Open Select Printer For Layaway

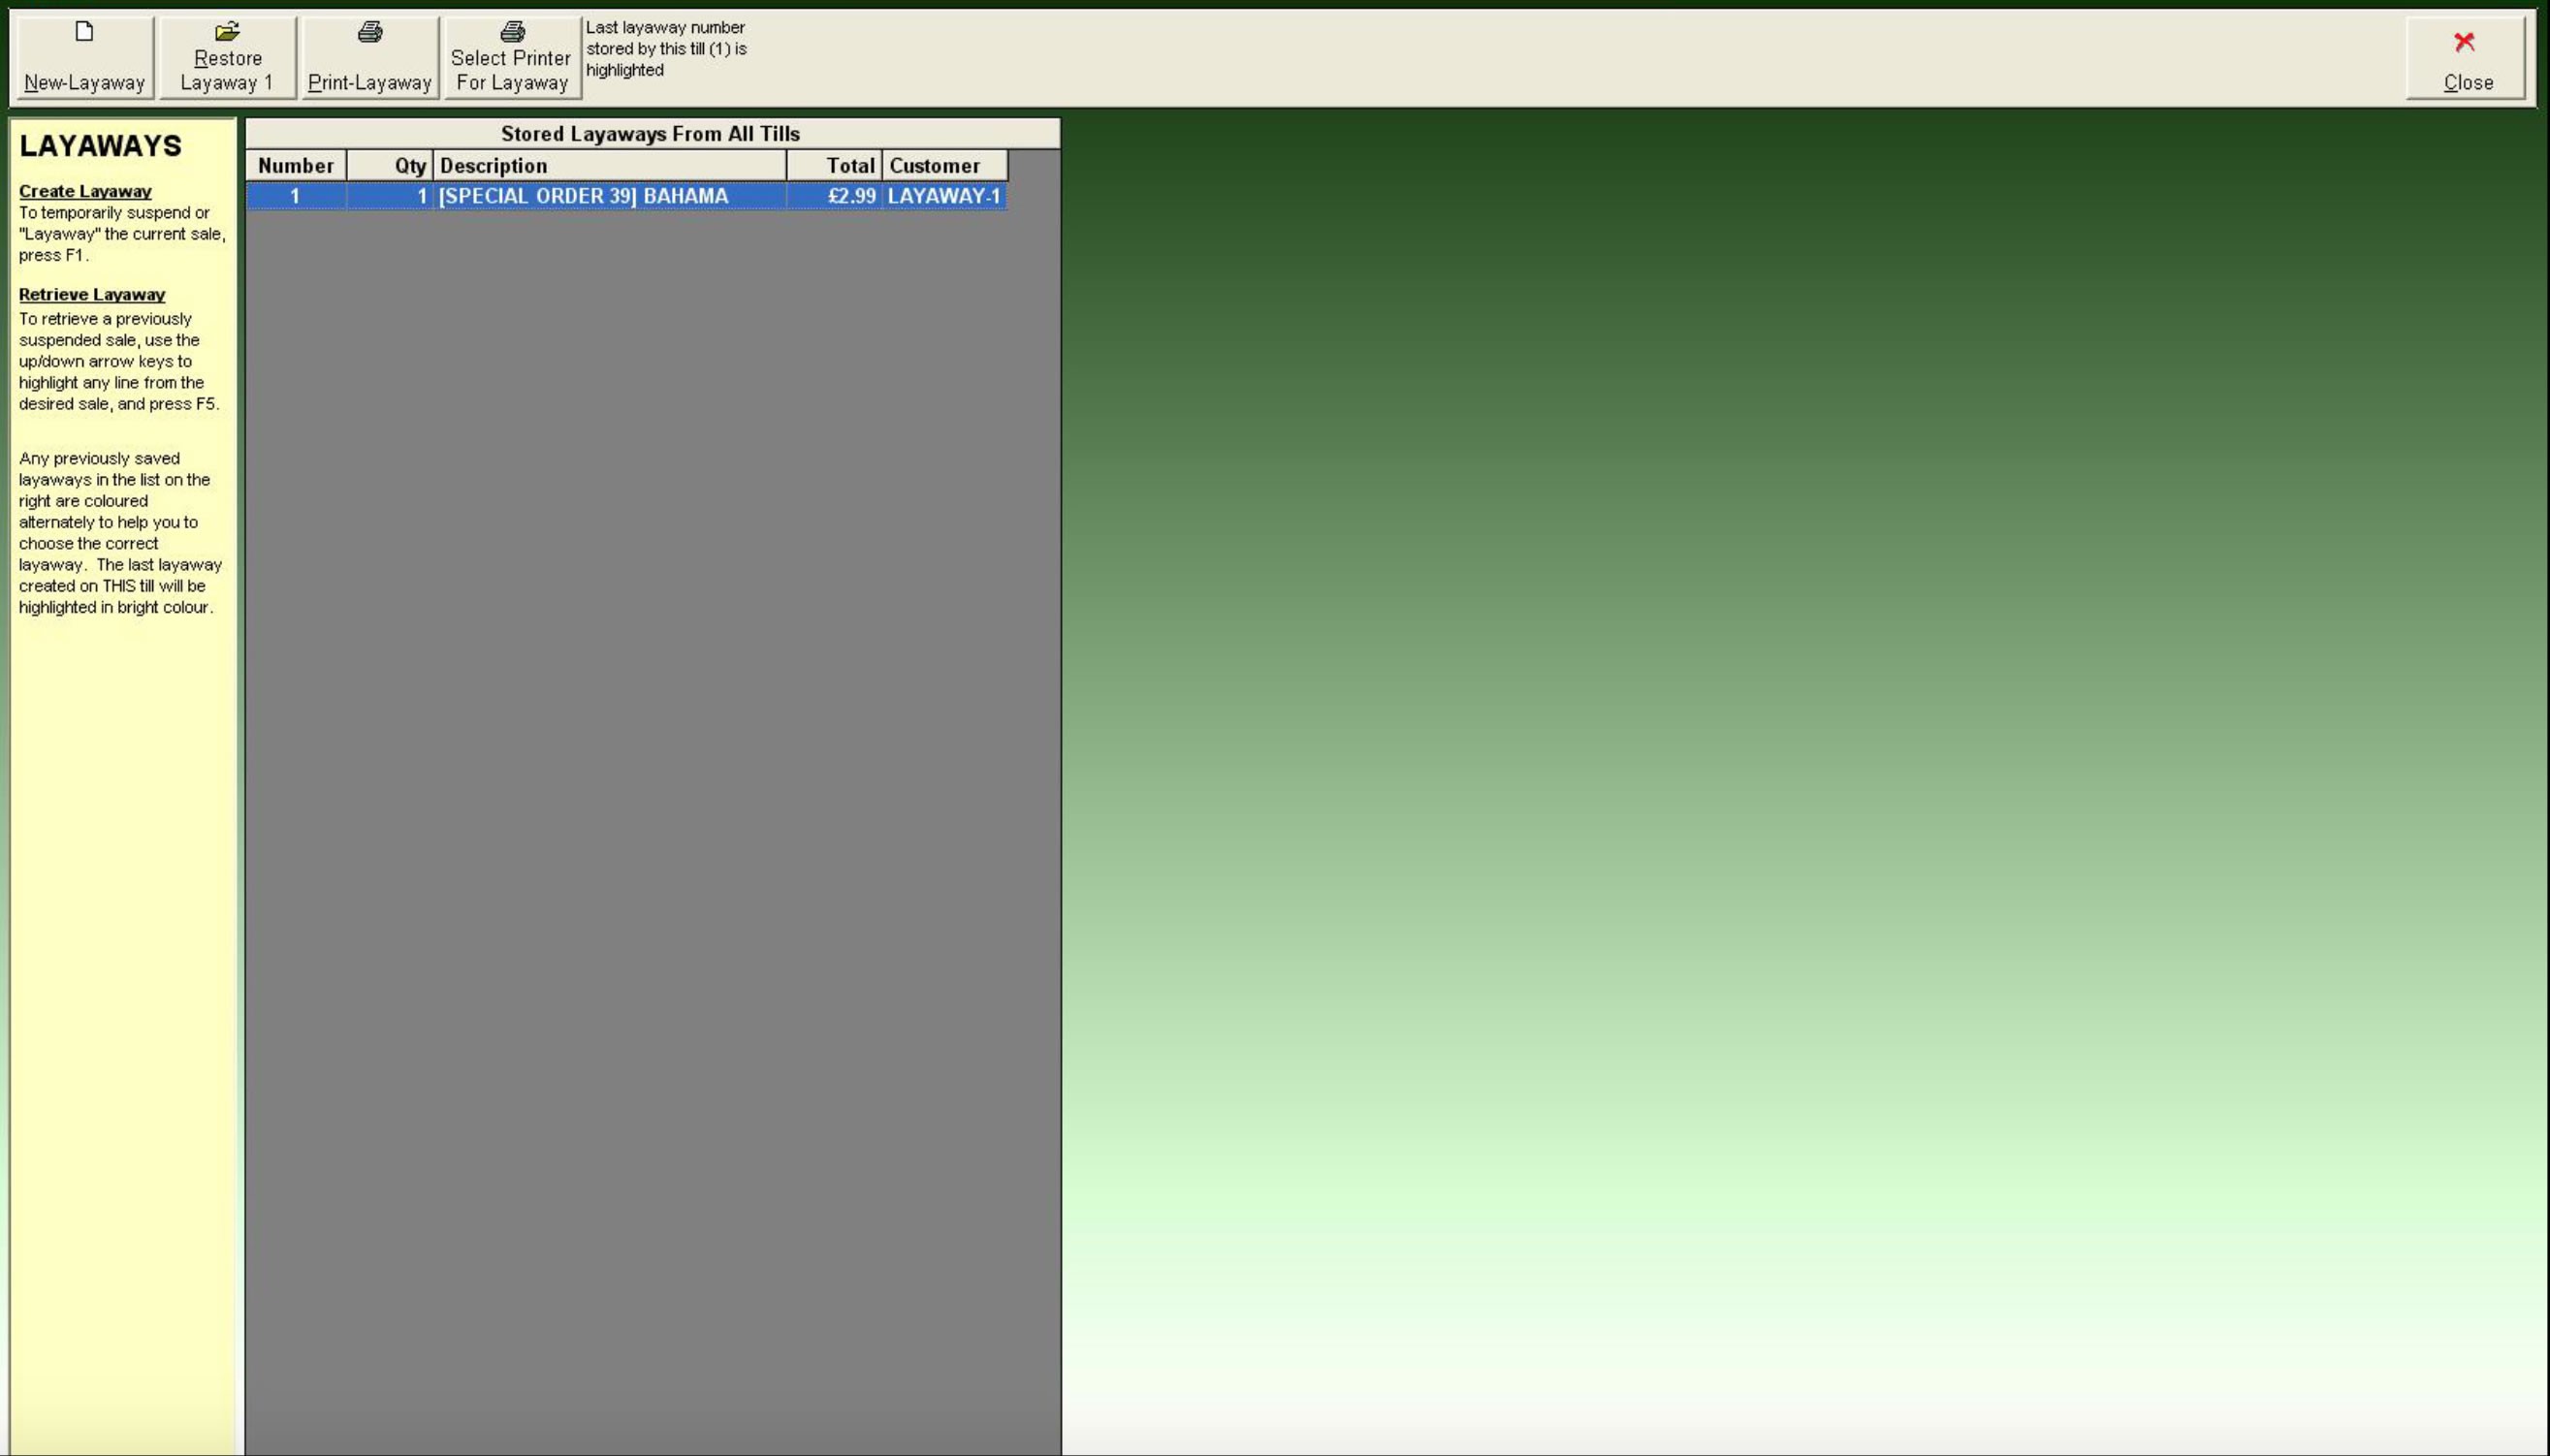click(x=512, y=57)
